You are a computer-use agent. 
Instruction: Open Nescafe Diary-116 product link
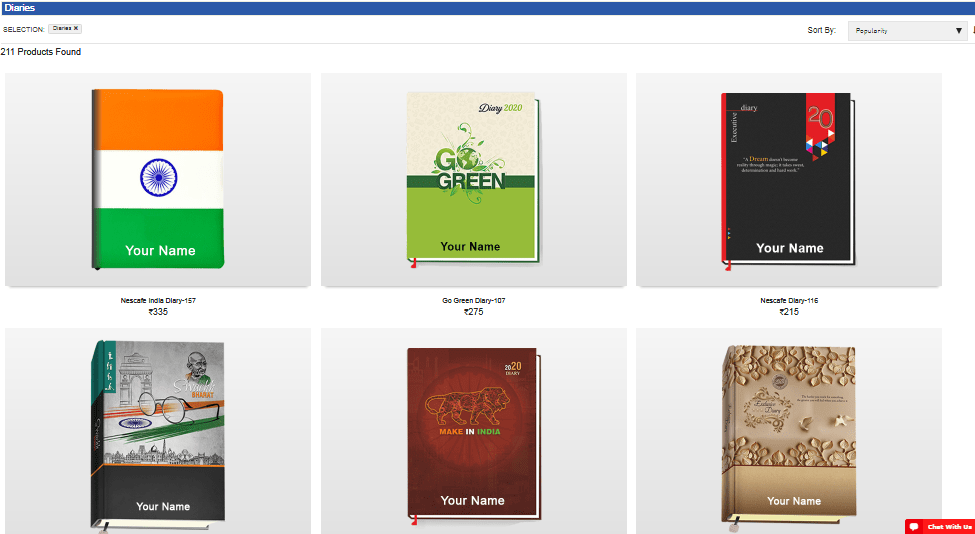click(x=789, y=300)
